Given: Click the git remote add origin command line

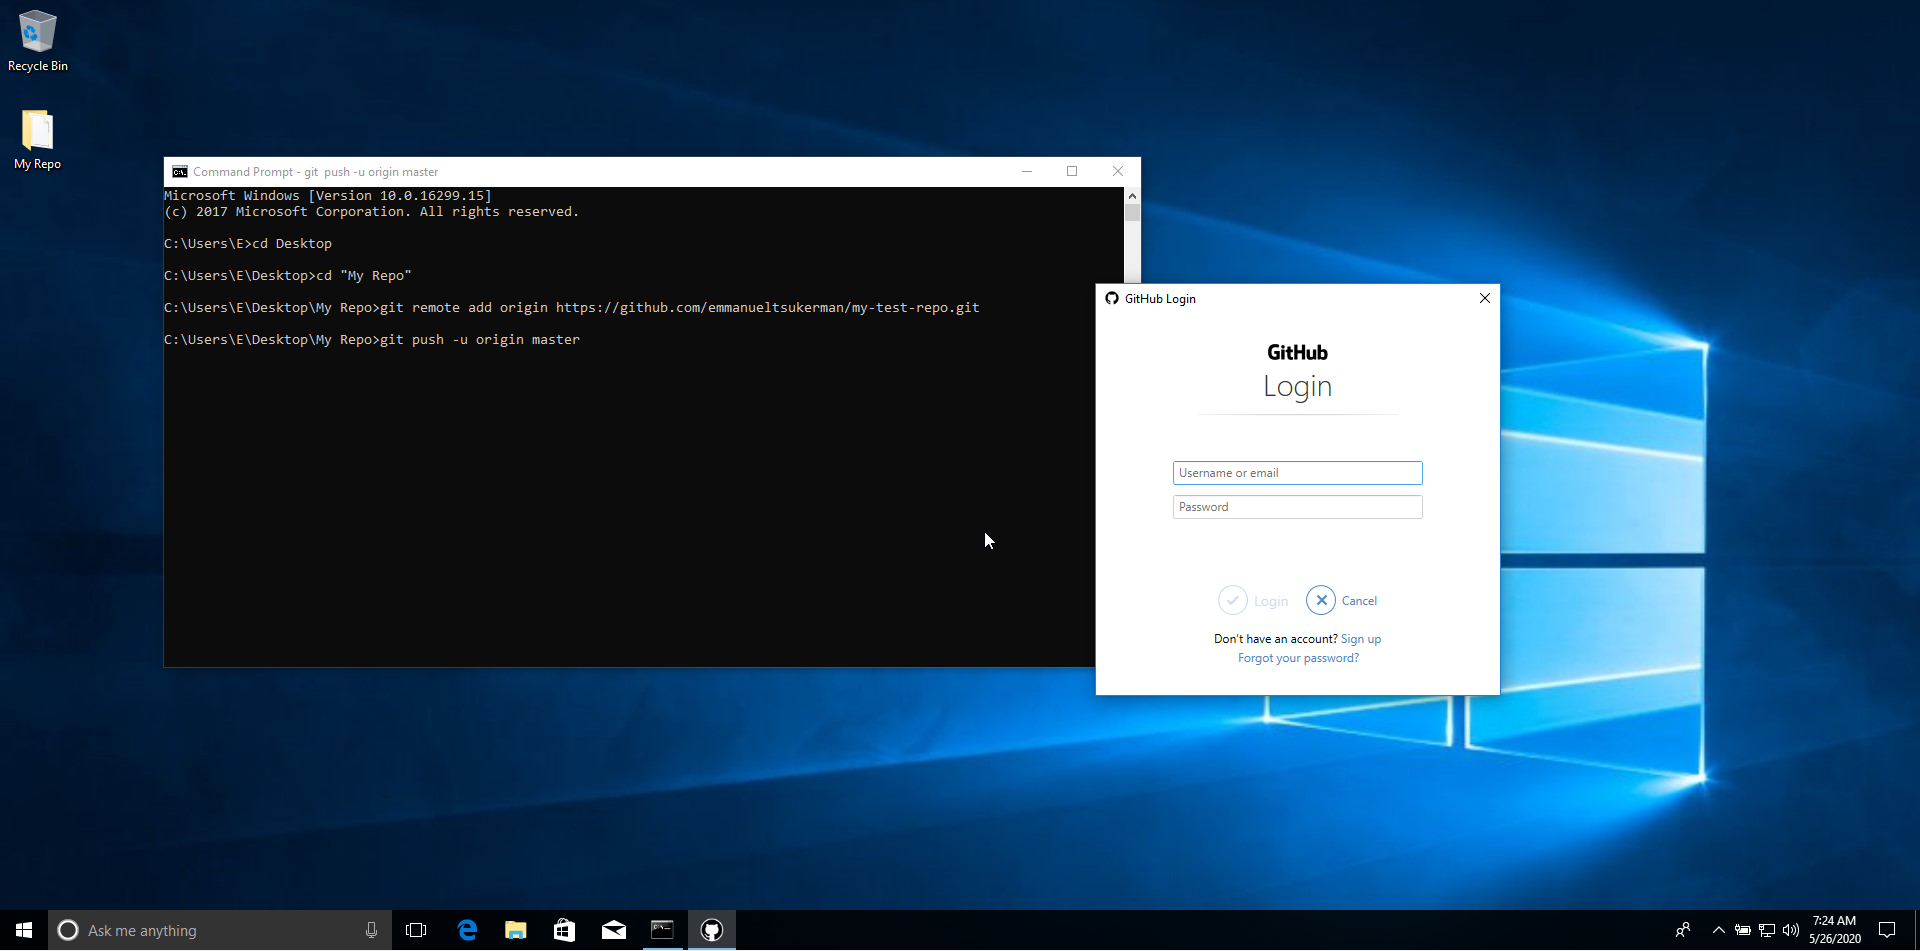Looking at the screenshot, I should 572,308.
